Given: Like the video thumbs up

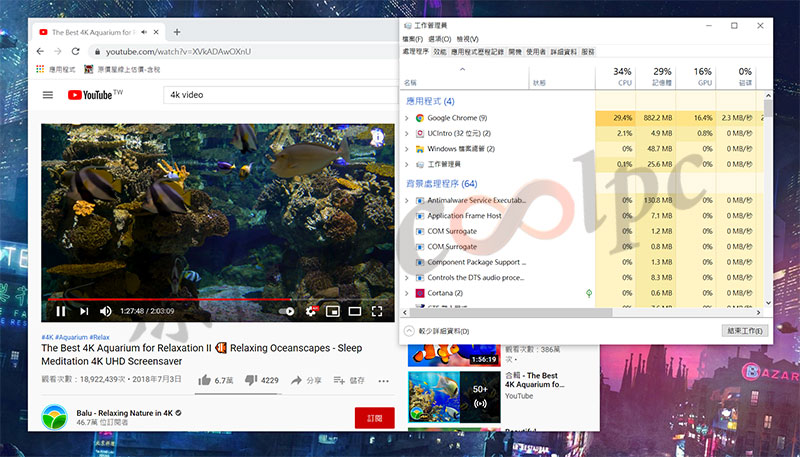Looking at the screenshot, I should pos(216,380).
